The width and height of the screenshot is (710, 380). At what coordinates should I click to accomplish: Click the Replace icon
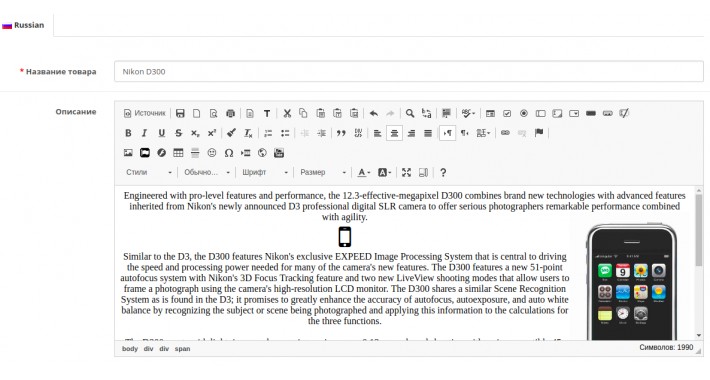tap(427, 113)
